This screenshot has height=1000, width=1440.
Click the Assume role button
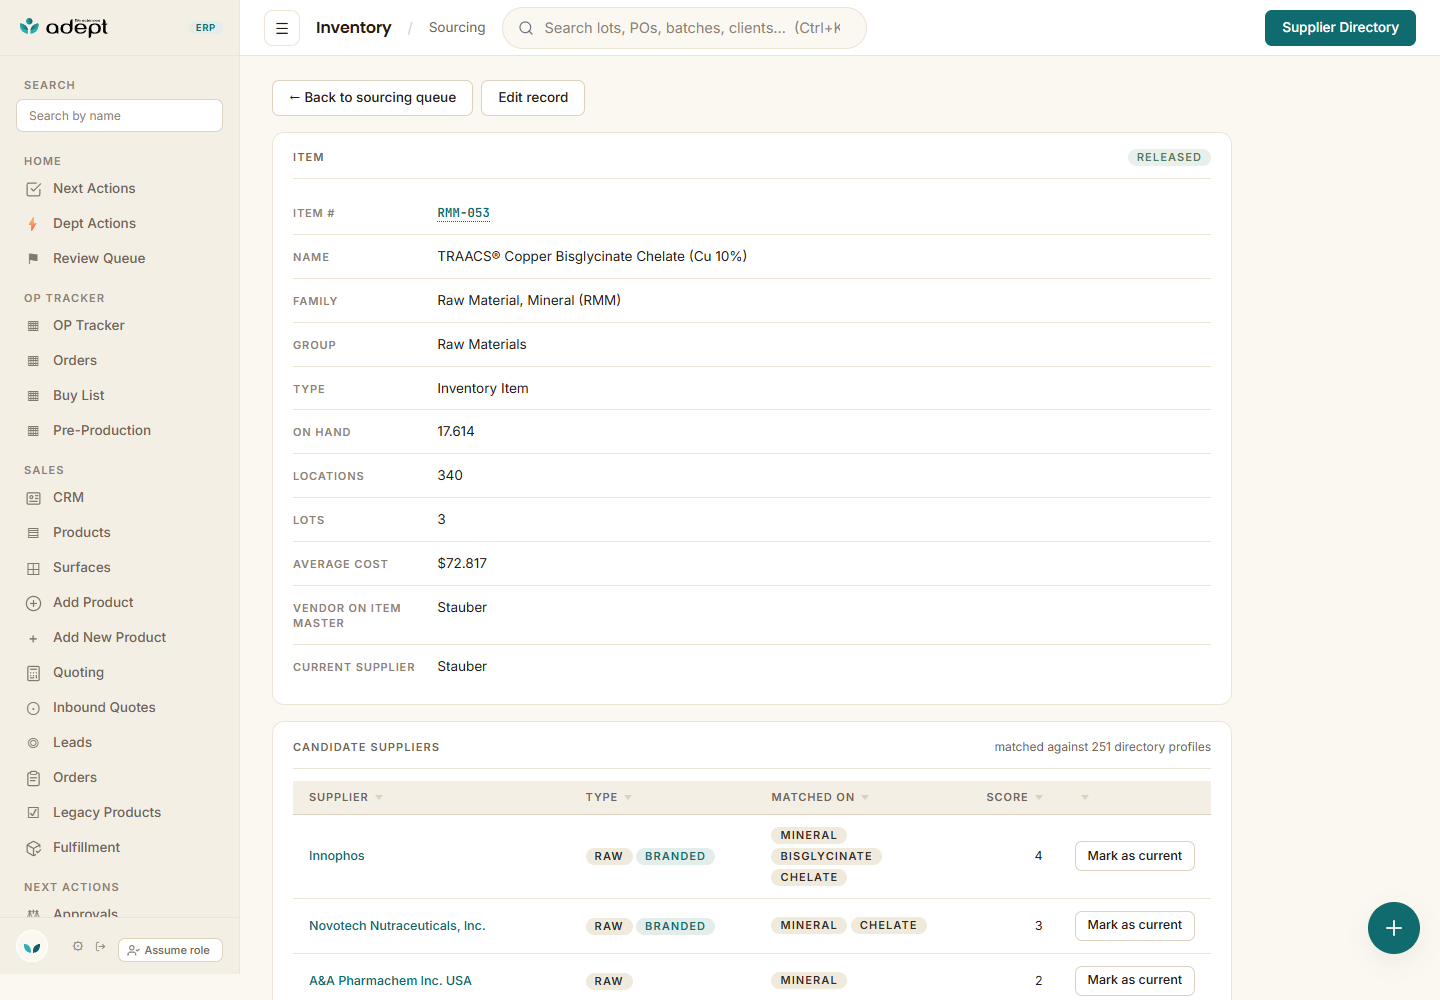[170, 950]
